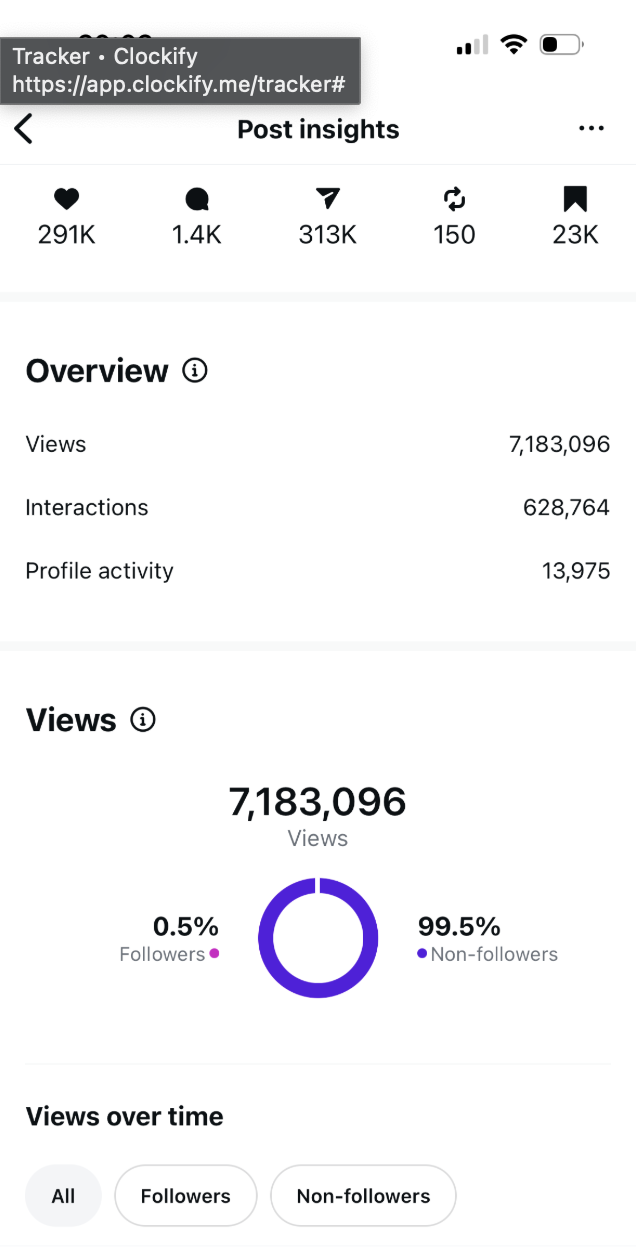Open the three-dot more options menu
The image size is (636, 1252).
coord(591,129)
